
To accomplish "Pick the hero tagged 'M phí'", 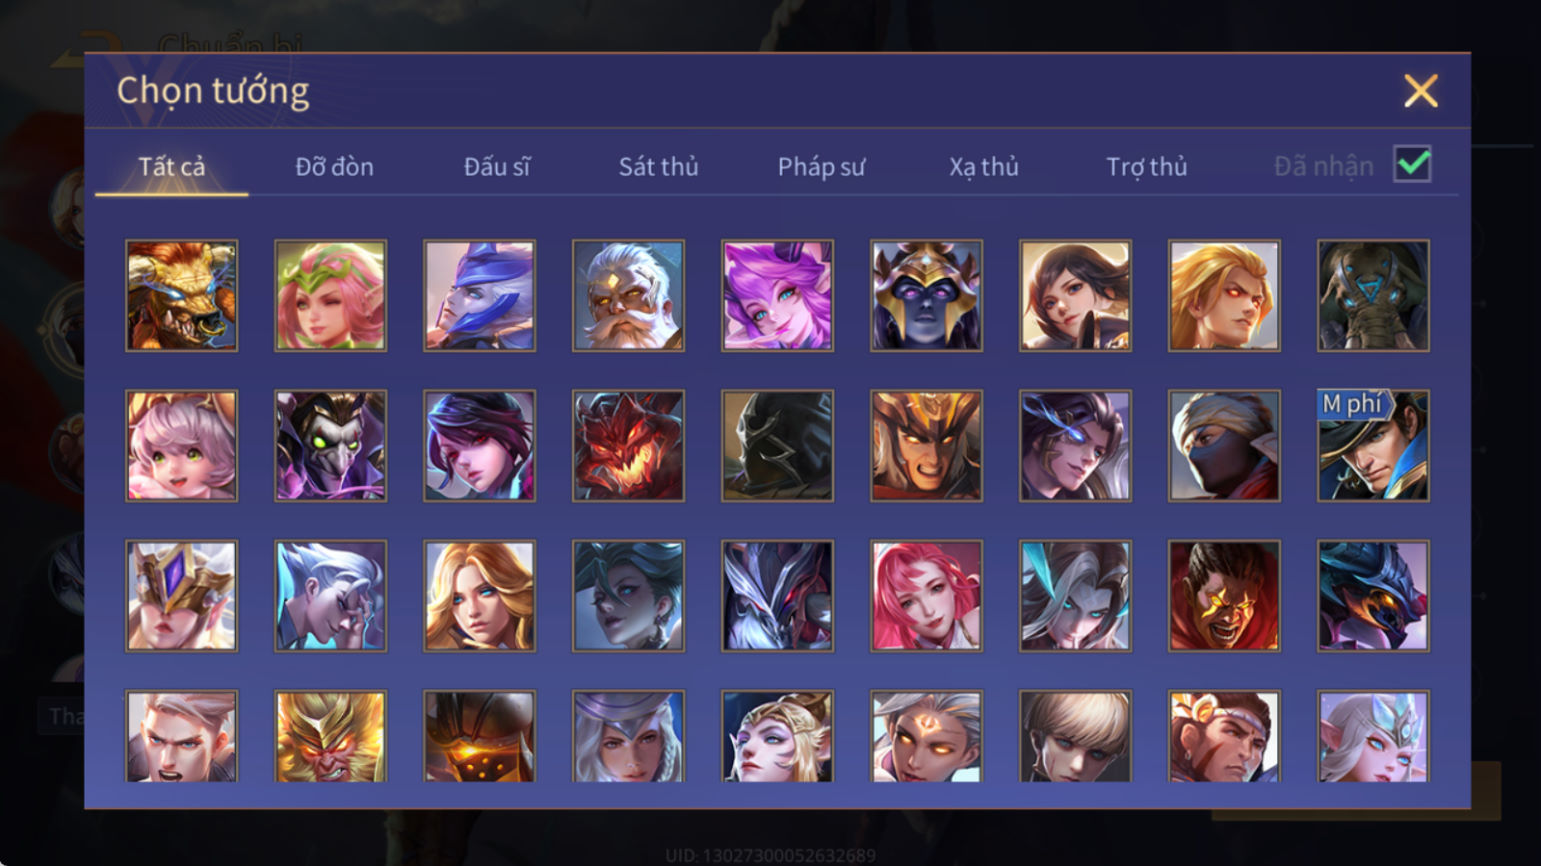I will [1373, 445].
